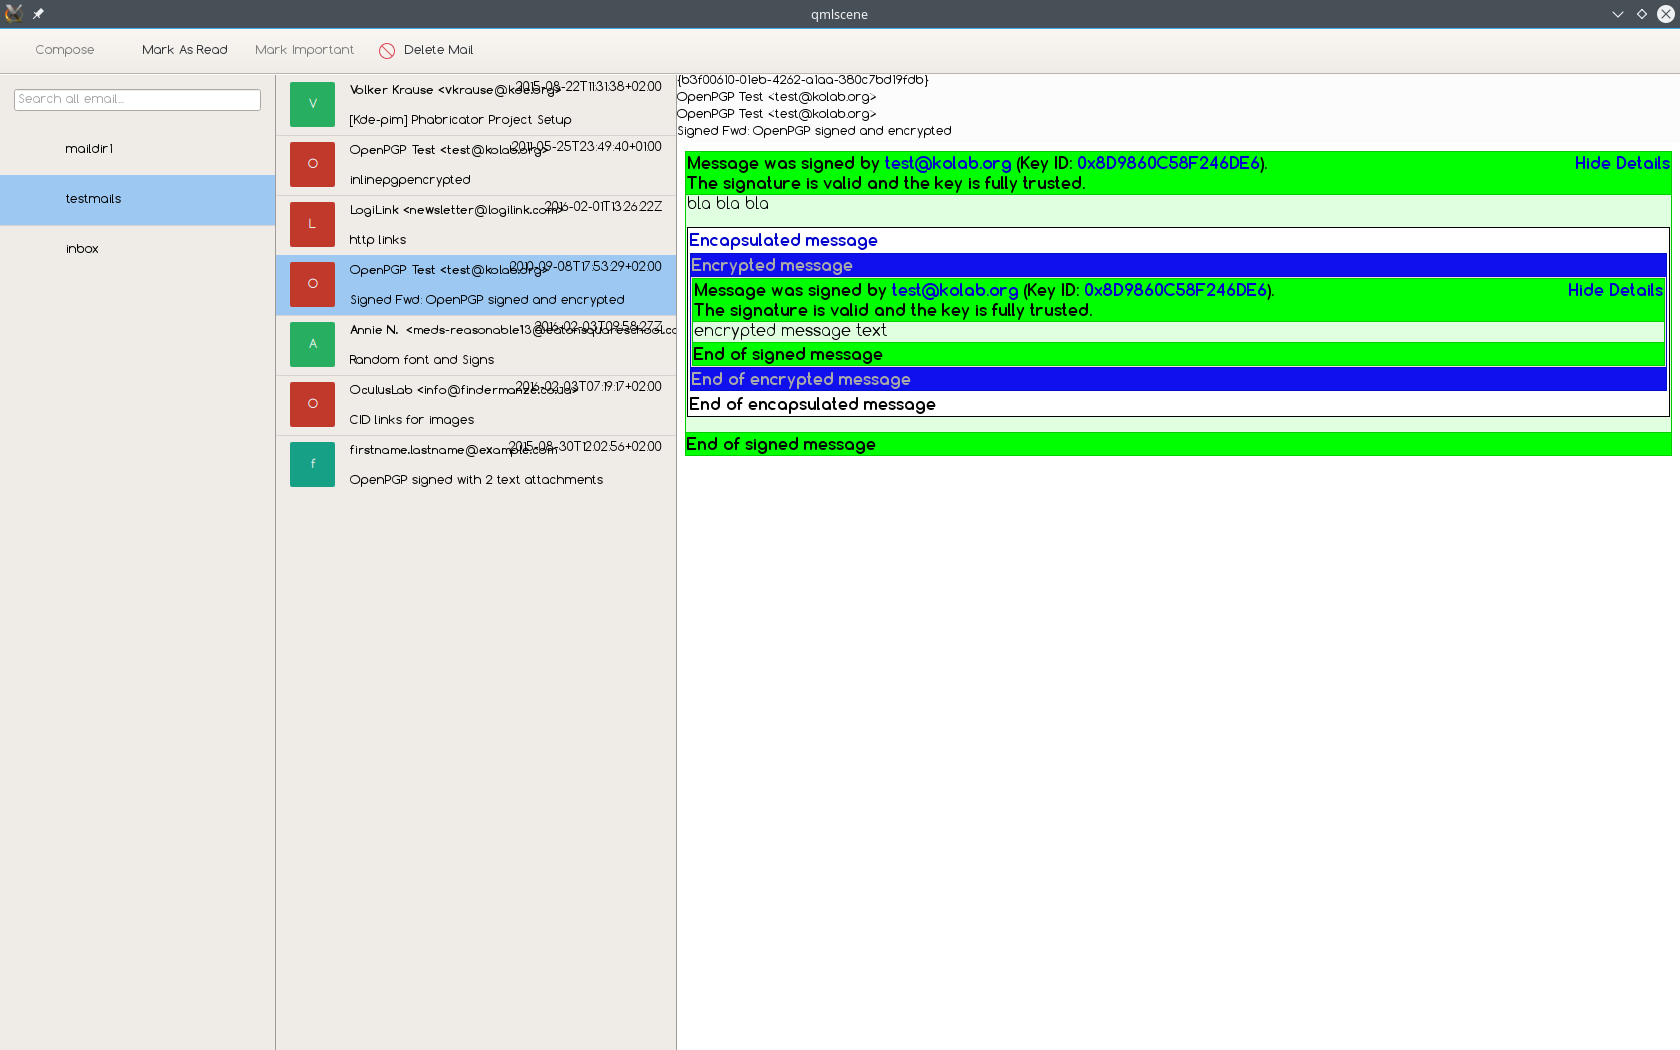Open the inbox folder

click(82, 249)
